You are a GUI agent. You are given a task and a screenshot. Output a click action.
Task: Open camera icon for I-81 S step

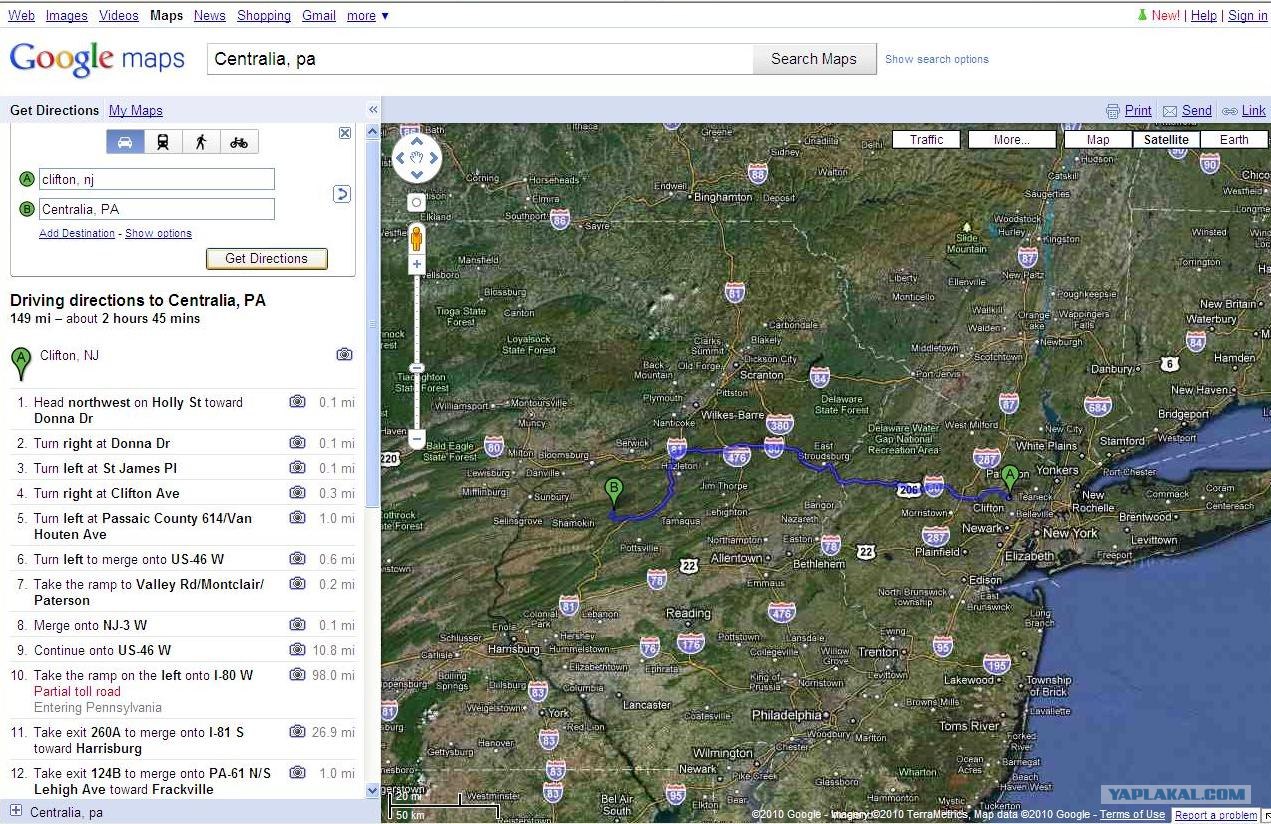pyautogui.click(x=297, y=731)
